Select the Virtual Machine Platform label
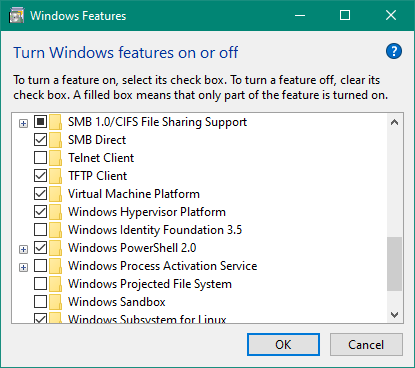This screenshot has height=368, width=415. [134, 194]
